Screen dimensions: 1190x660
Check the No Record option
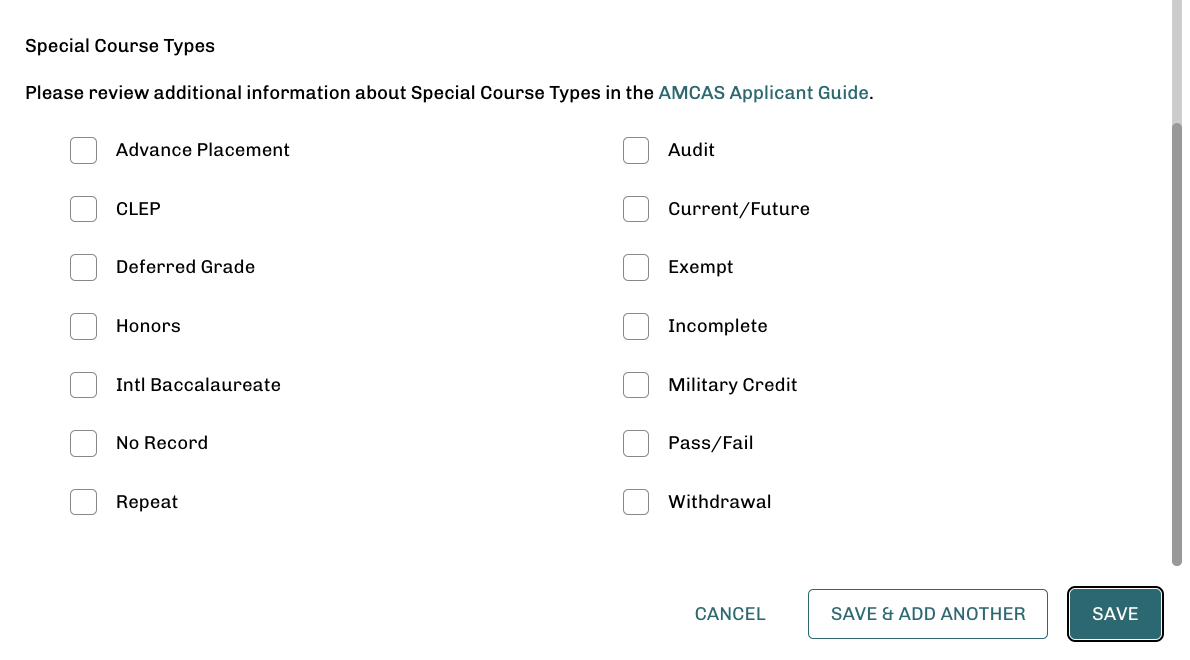[x=83, y=443]
